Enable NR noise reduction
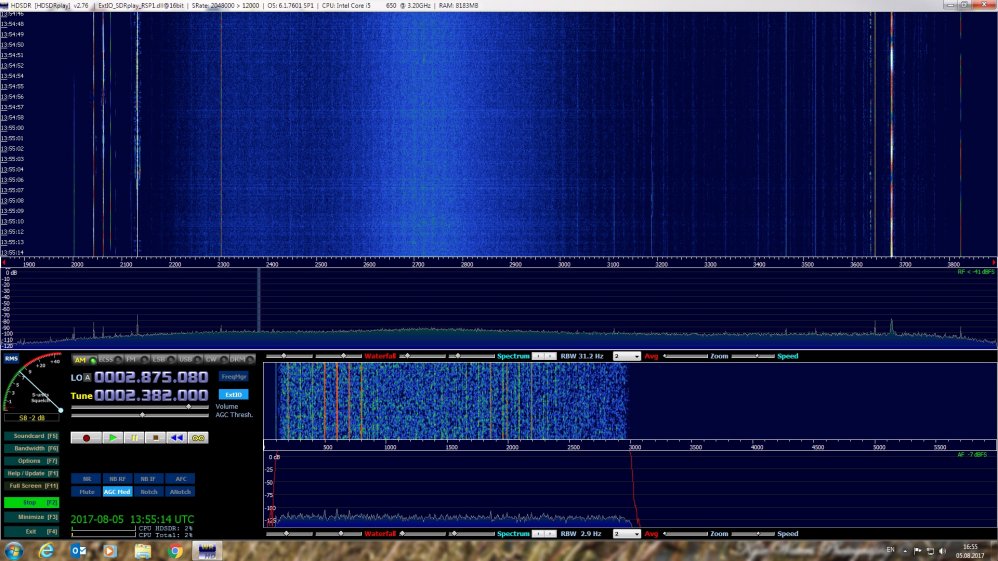Screen dimensions: 998x561 87,479
